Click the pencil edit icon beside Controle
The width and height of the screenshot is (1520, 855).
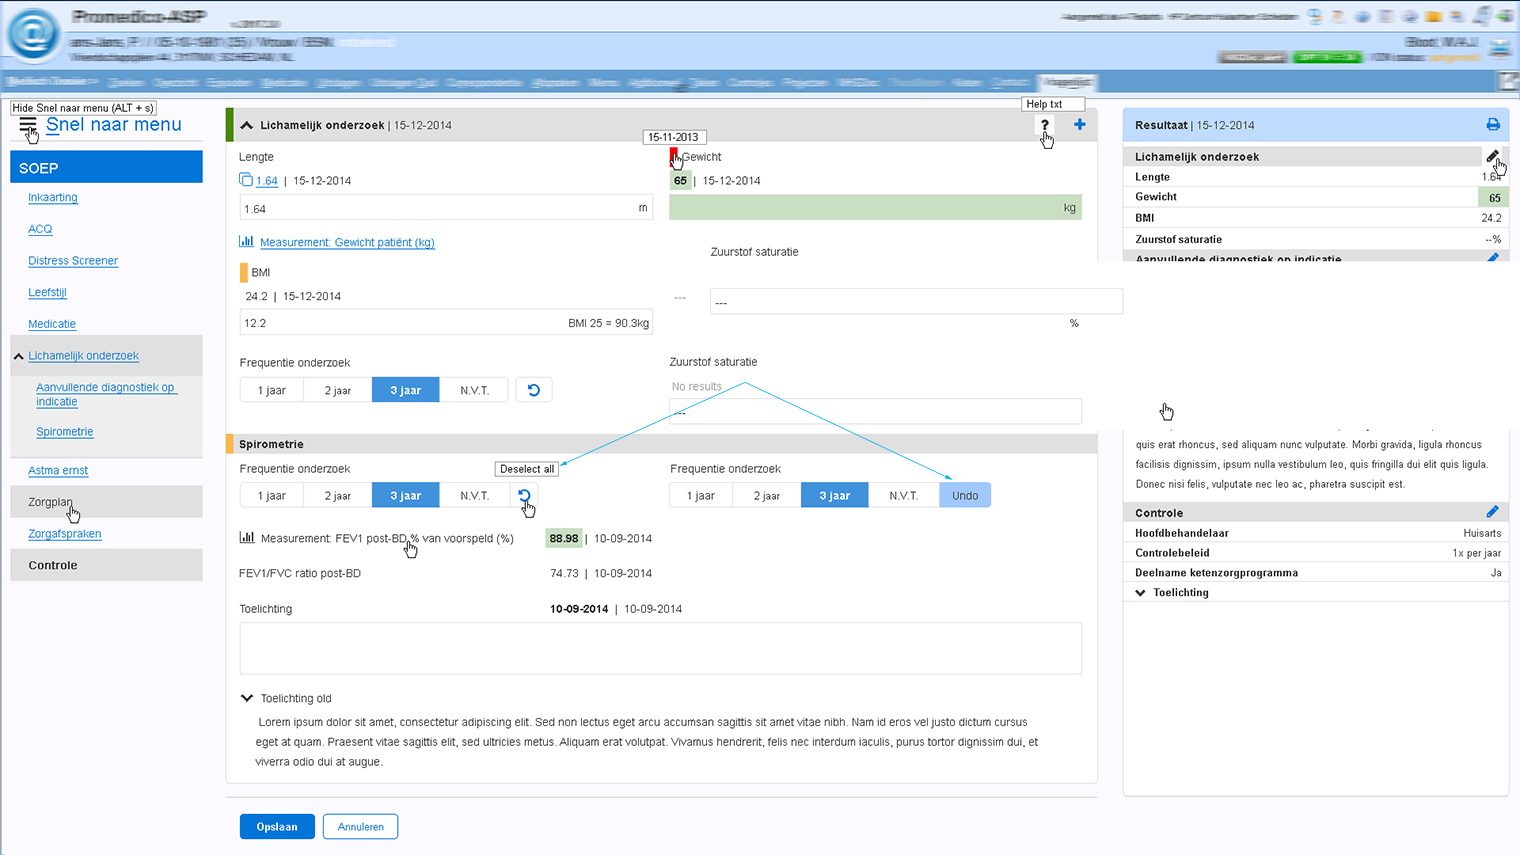click(1492, 512)
